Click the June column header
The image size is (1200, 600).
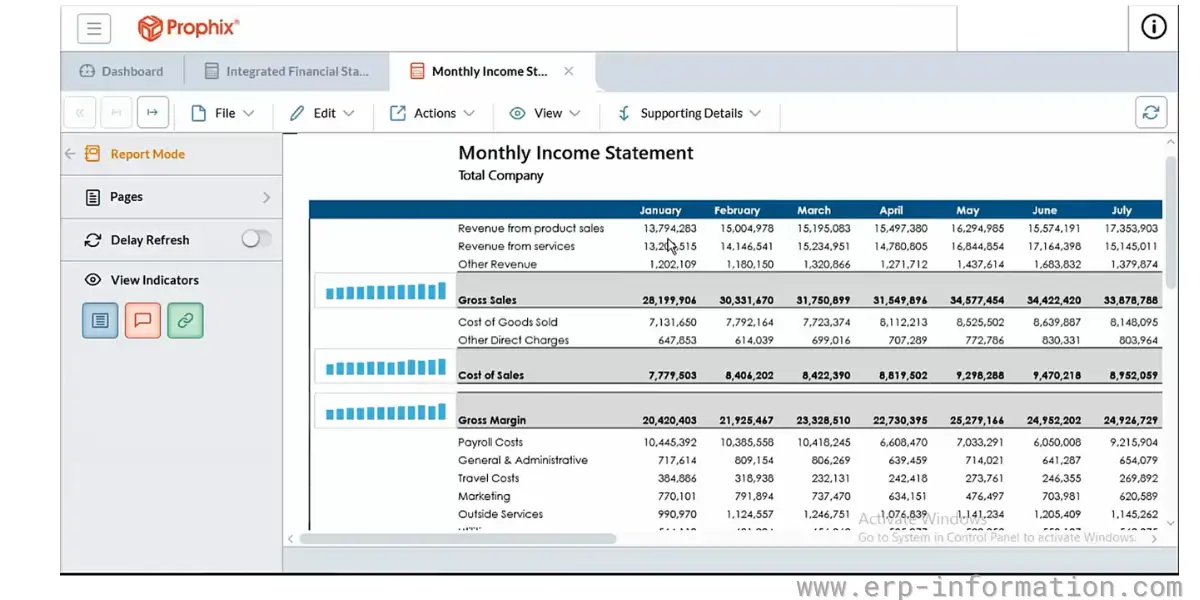[x=1045, y=210]
